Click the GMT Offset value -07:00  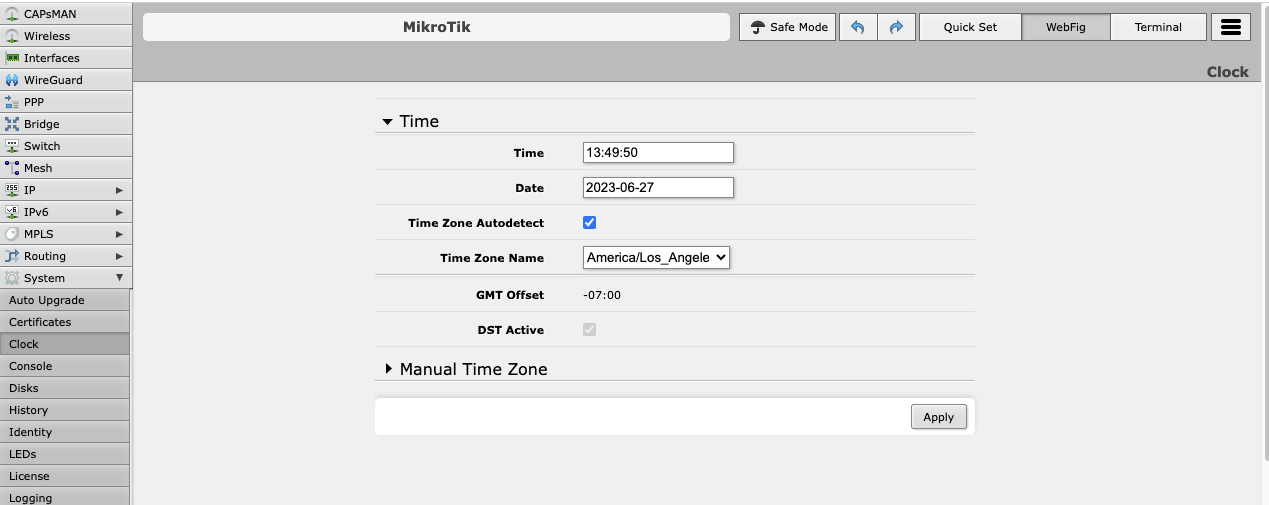pos(603,295)
